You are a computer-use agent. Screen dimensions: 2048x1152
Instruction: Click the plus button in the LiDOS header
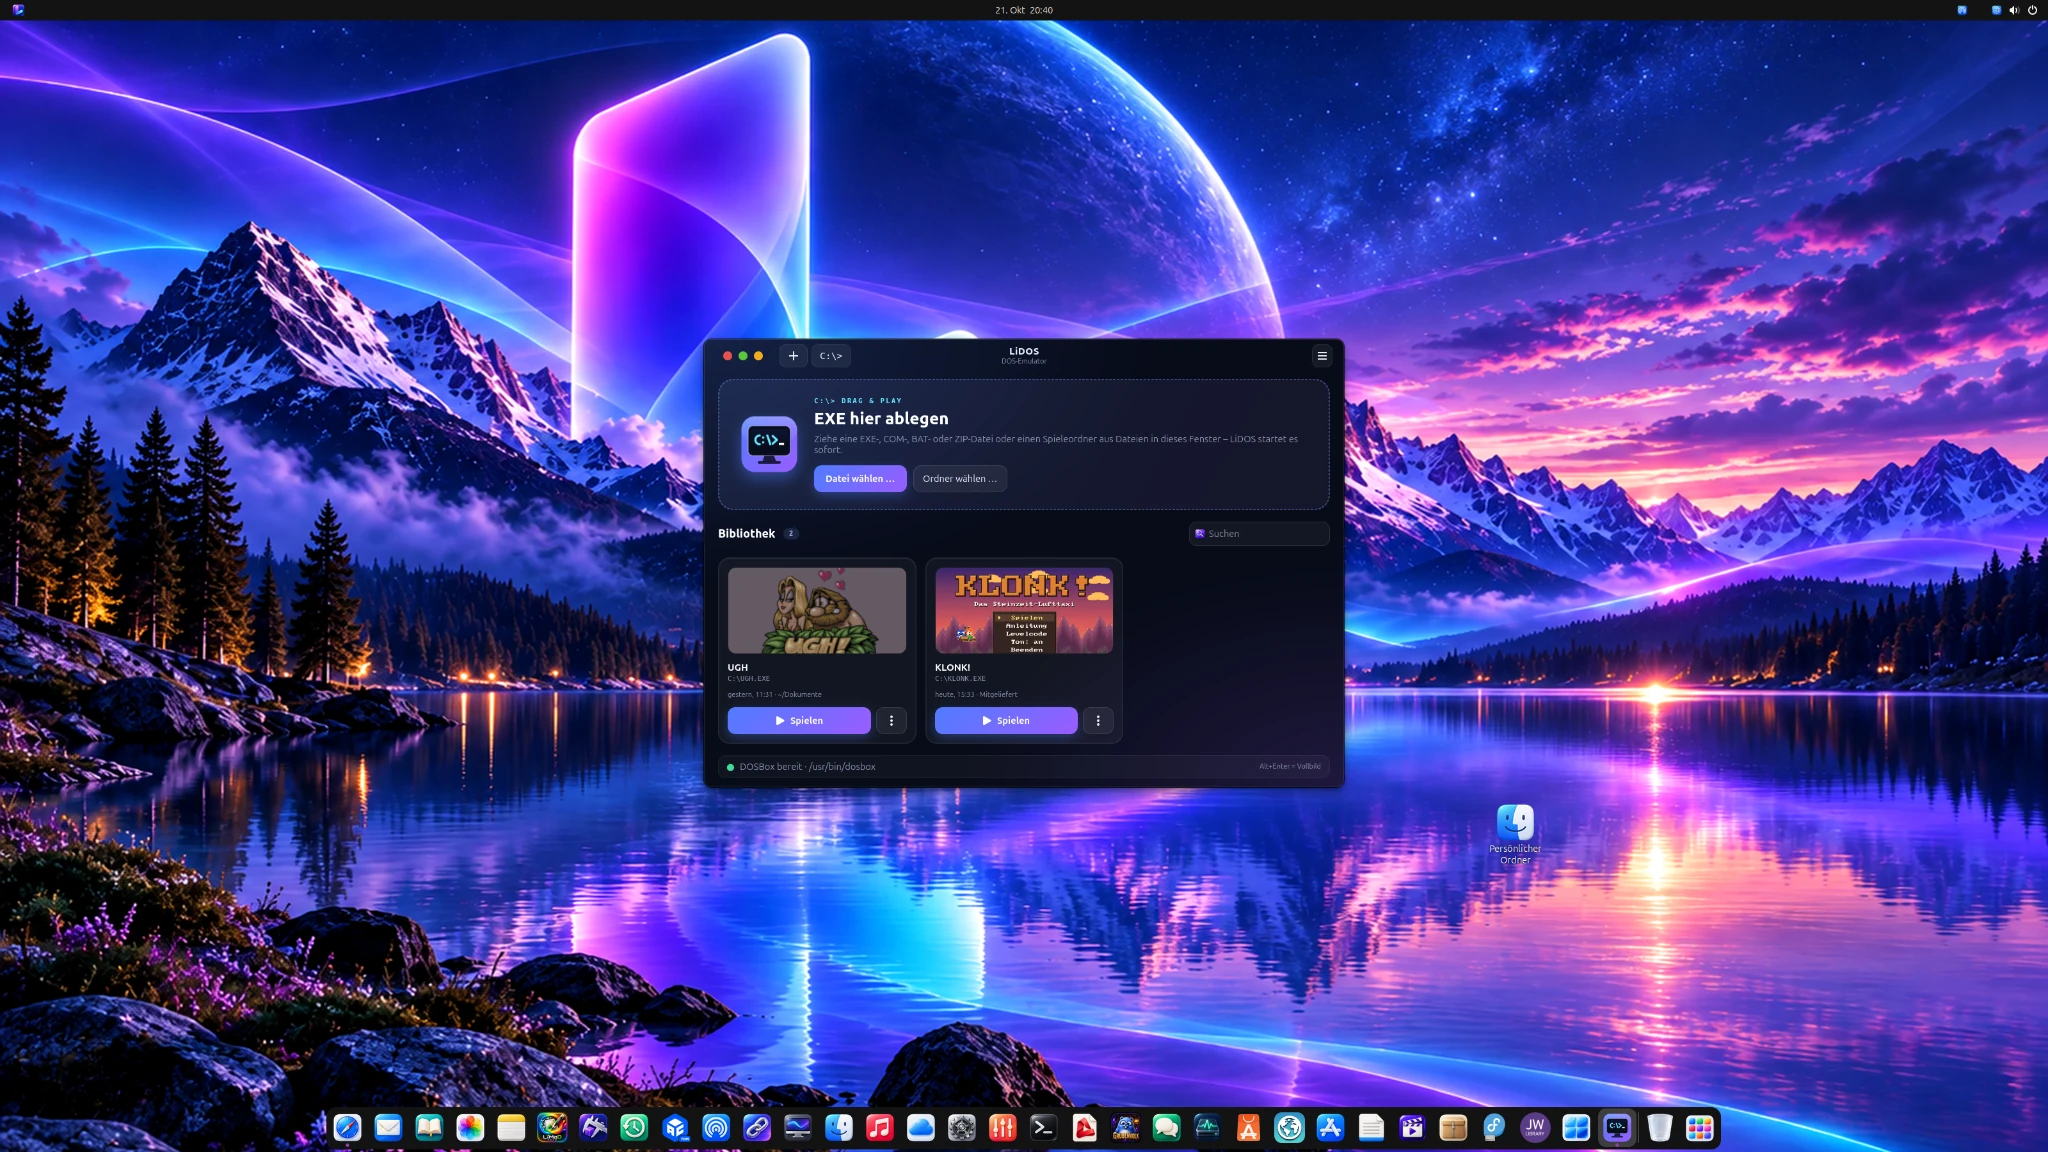793,356
